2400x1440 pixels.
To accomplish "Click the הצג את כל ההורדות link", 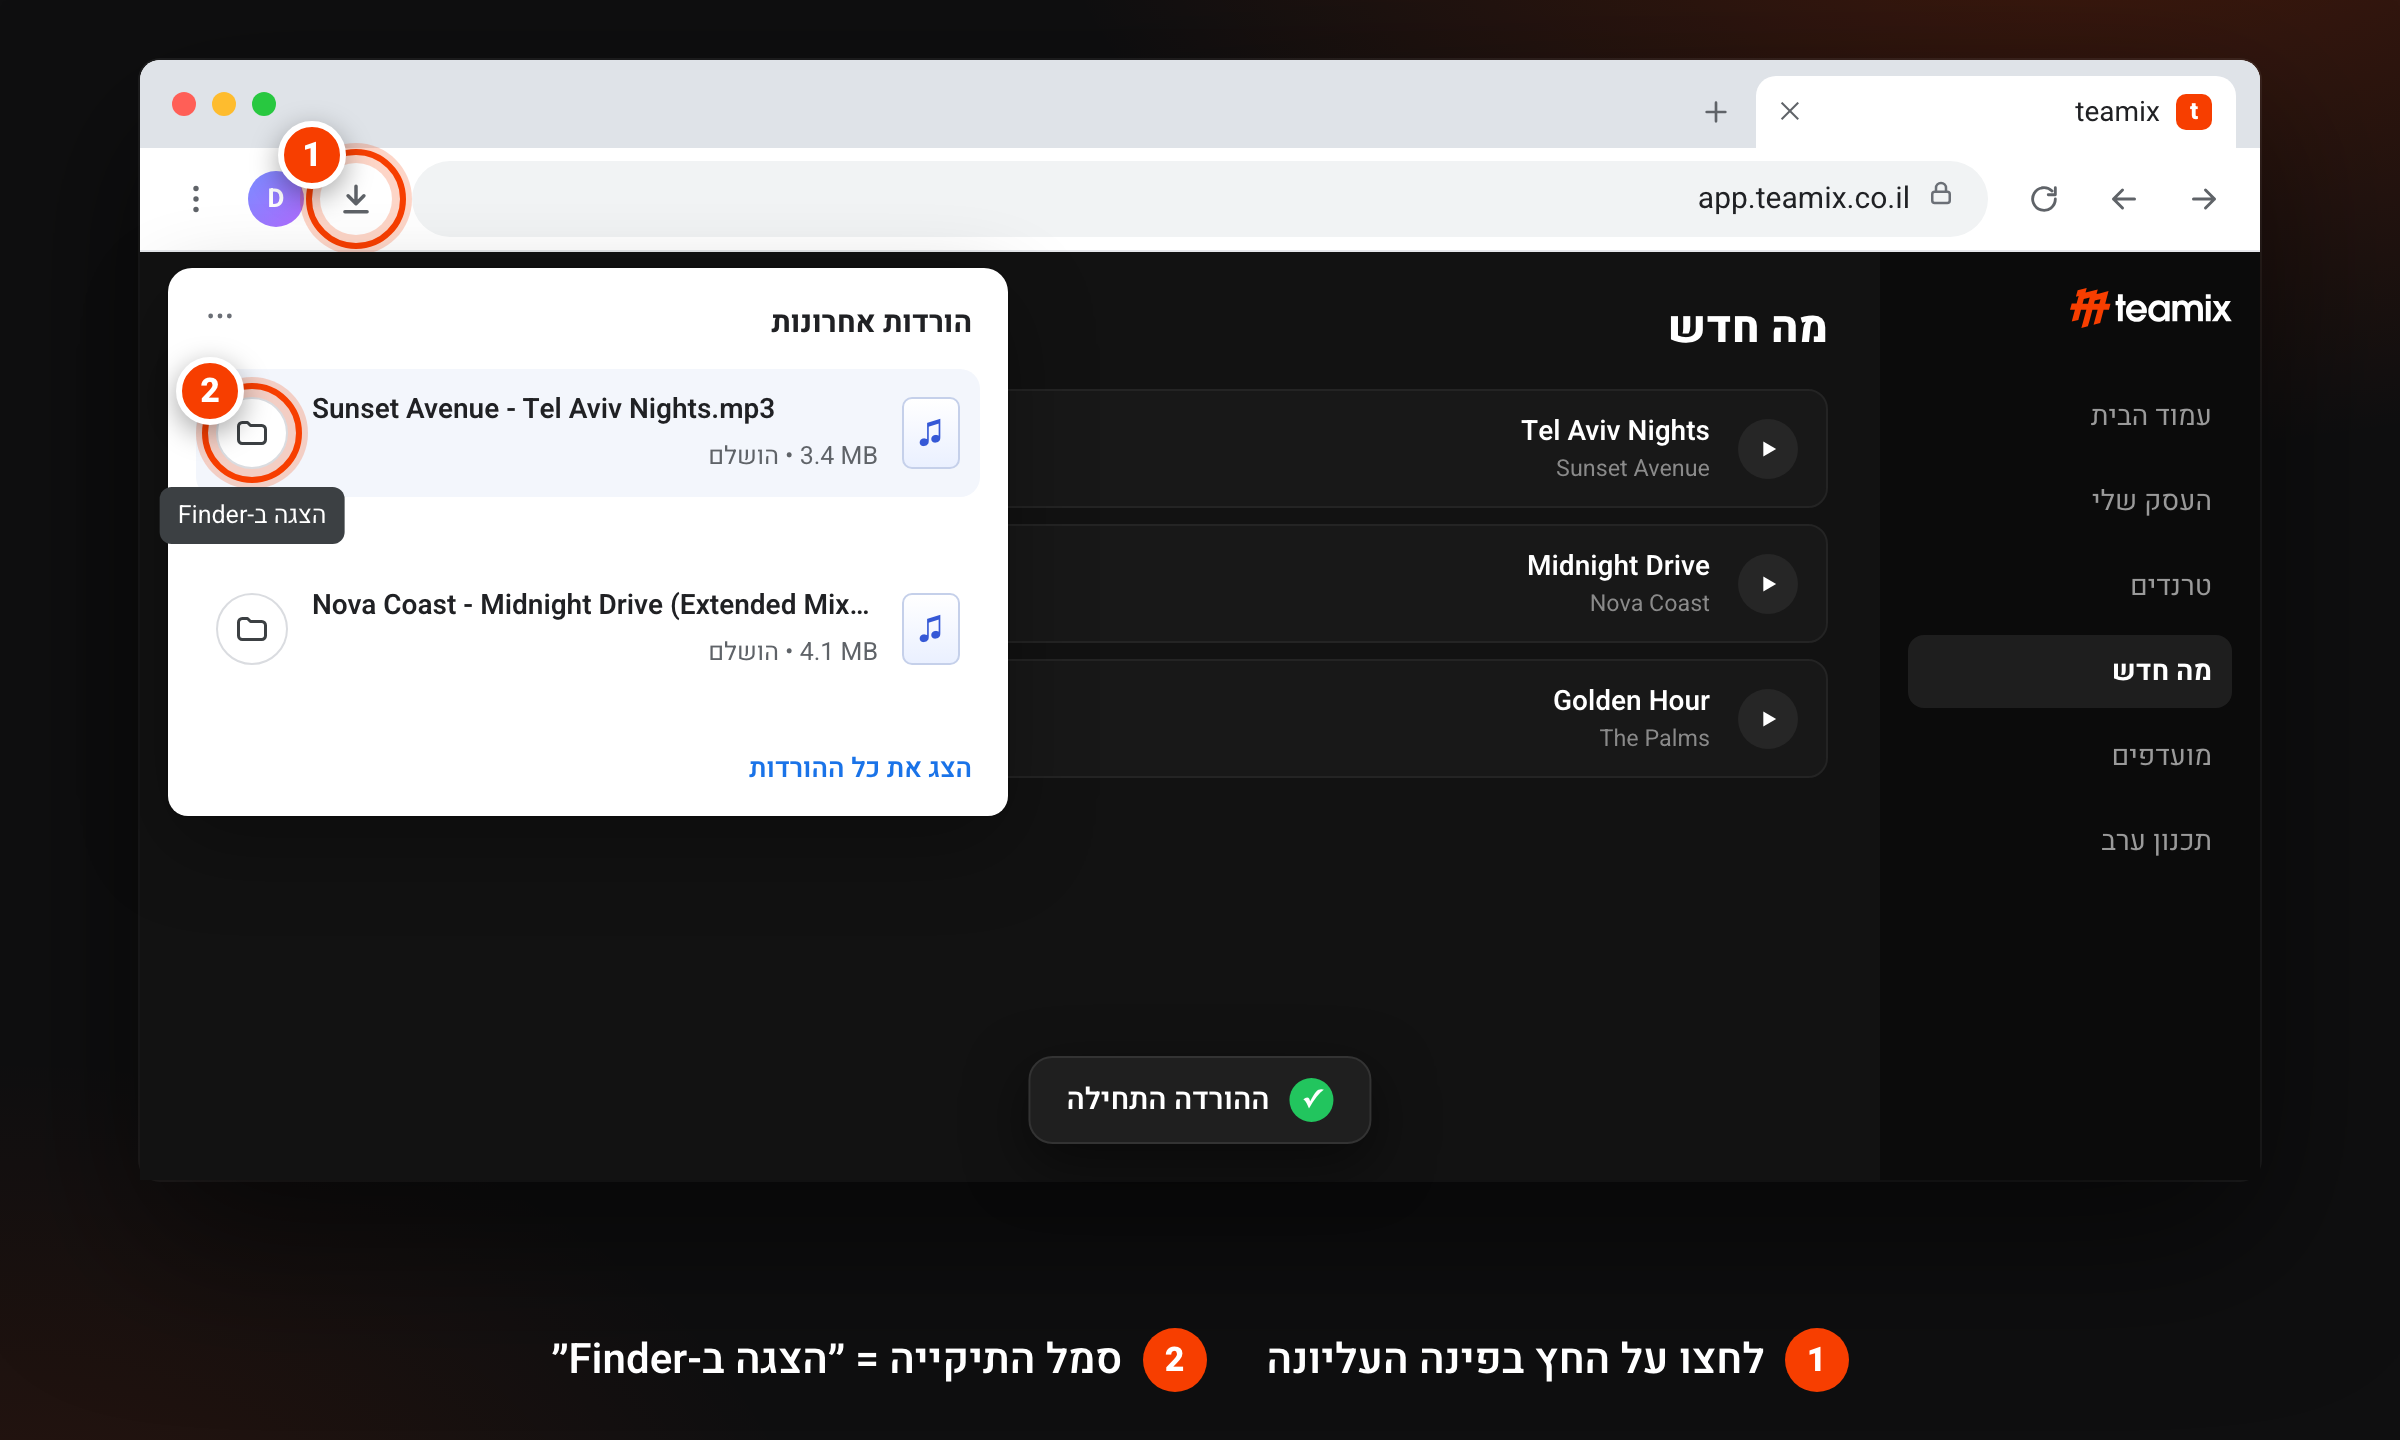I will [860, 768].
